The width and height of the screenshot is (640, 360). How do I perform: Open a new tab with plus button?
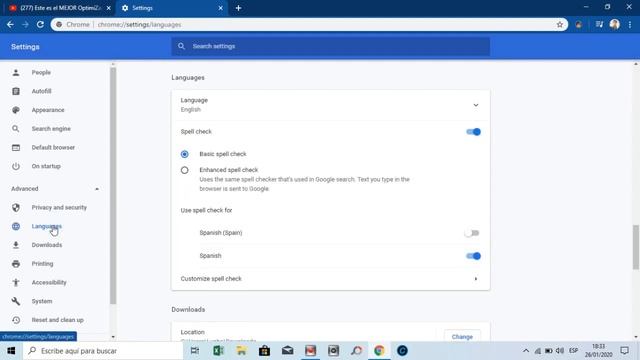pos(238,8)
